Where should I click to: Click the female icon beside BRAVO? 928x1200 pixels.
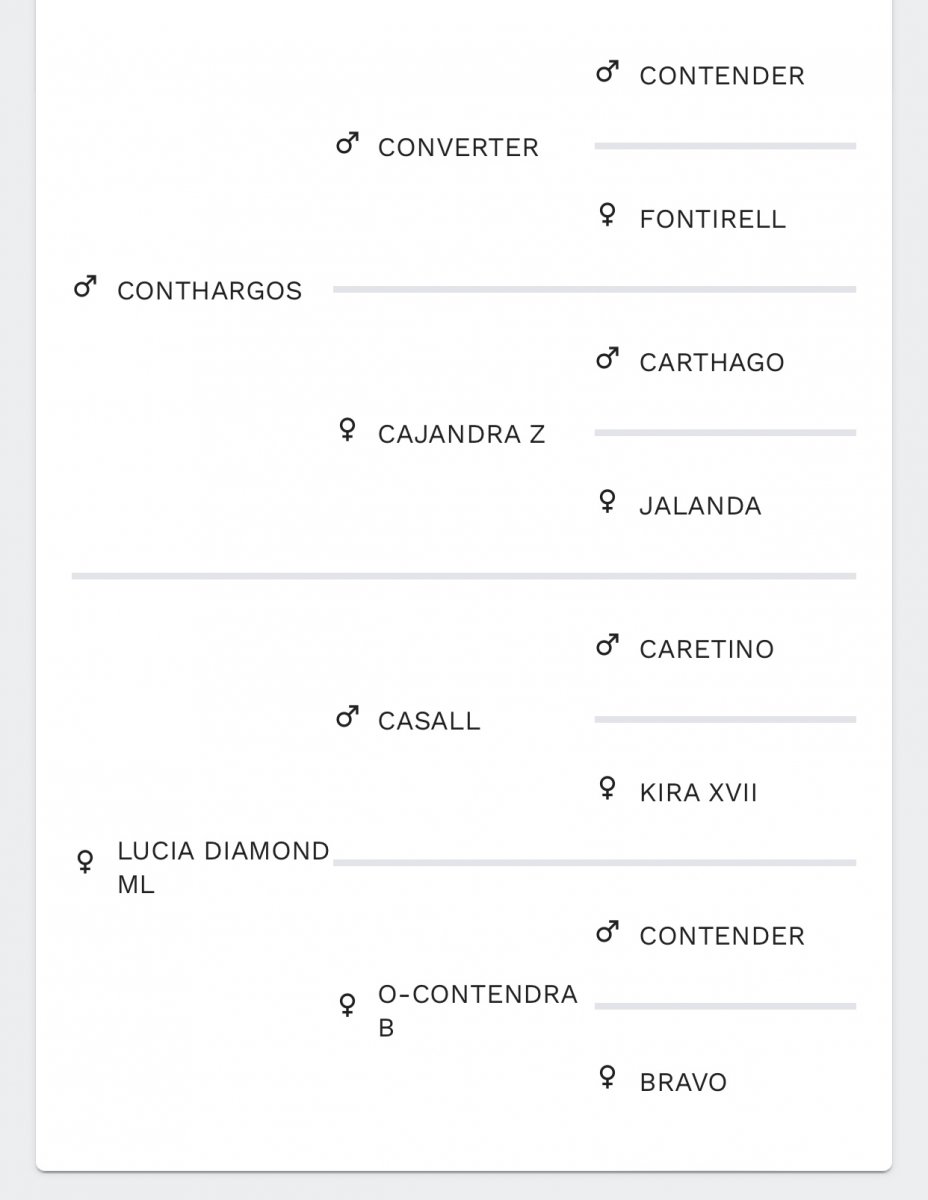click(607, 1077)
